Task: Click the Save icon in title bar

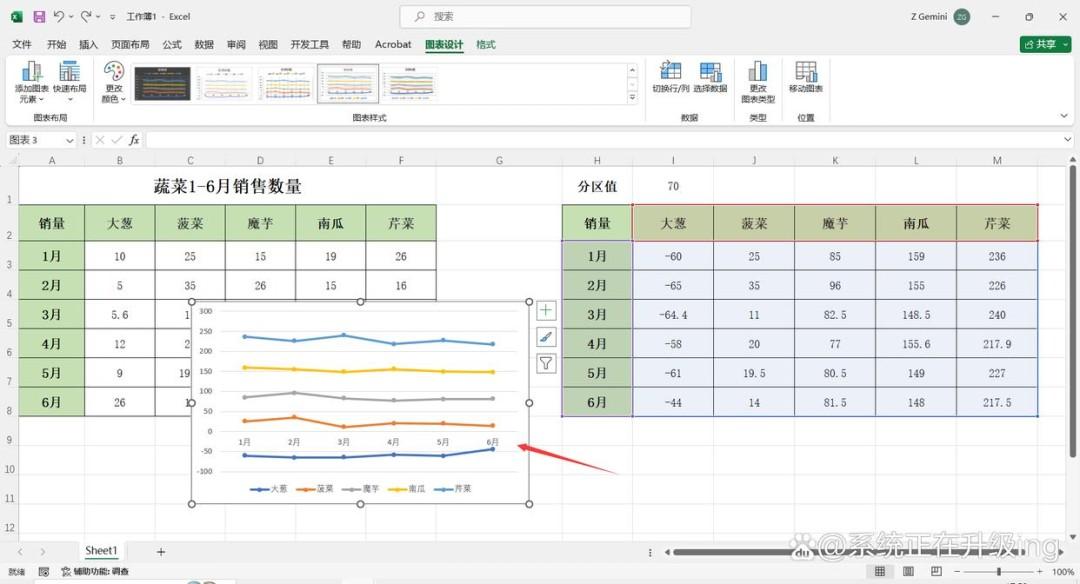Action: click(x=39, y=17)
